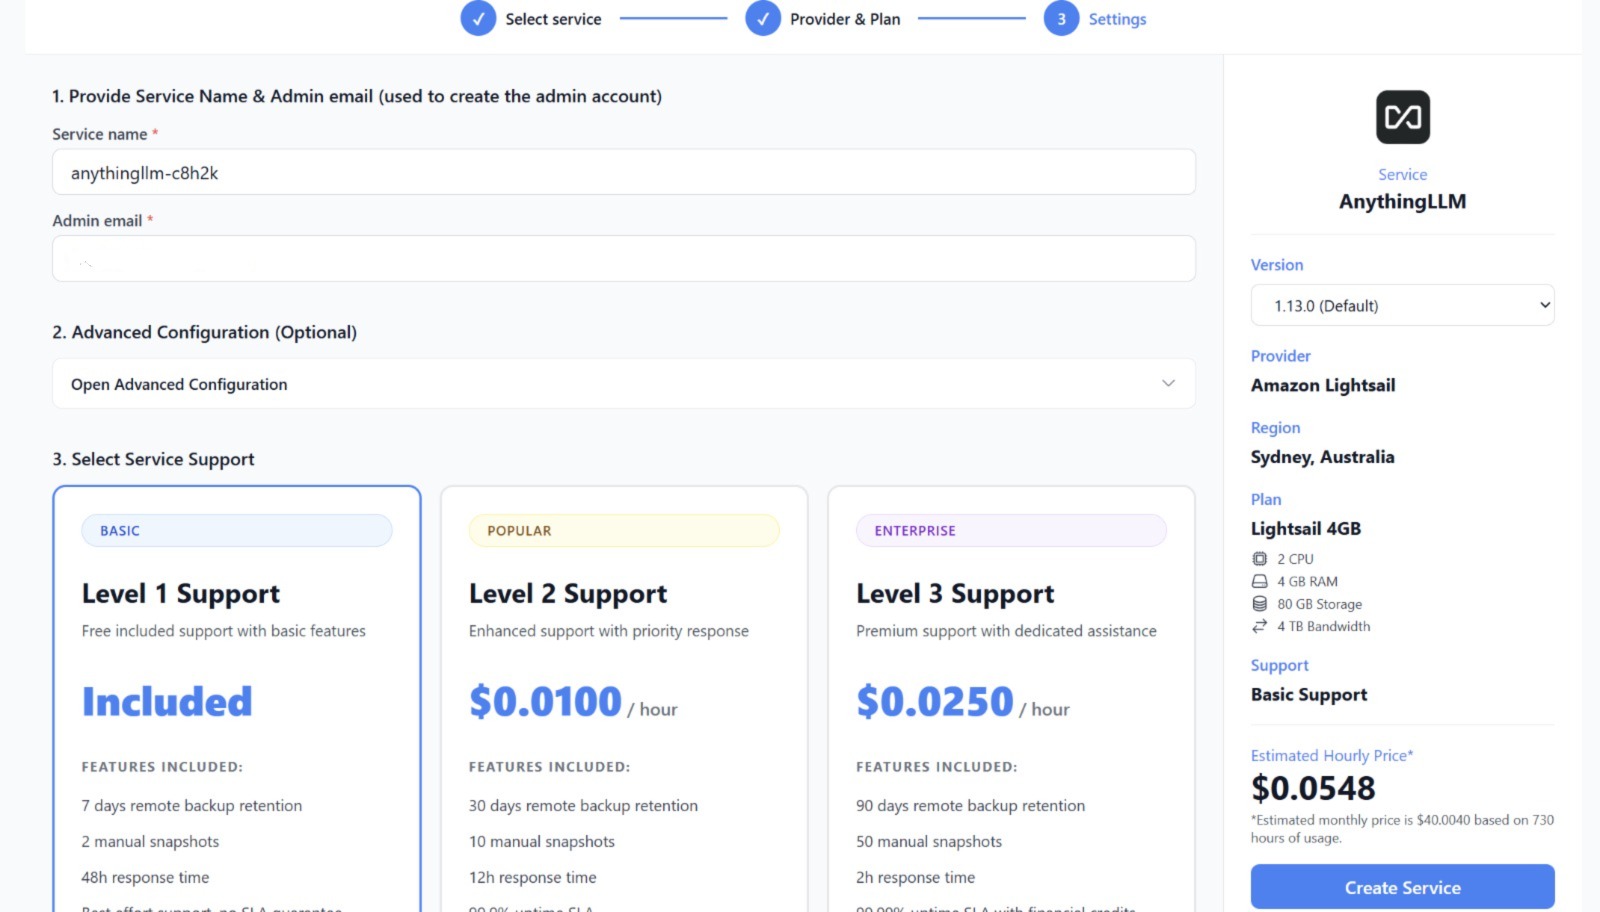Viewport: 1600px width, 912px height.
Task: Click the $0.0548 estimated hourly price
Action: (1313, 788)
